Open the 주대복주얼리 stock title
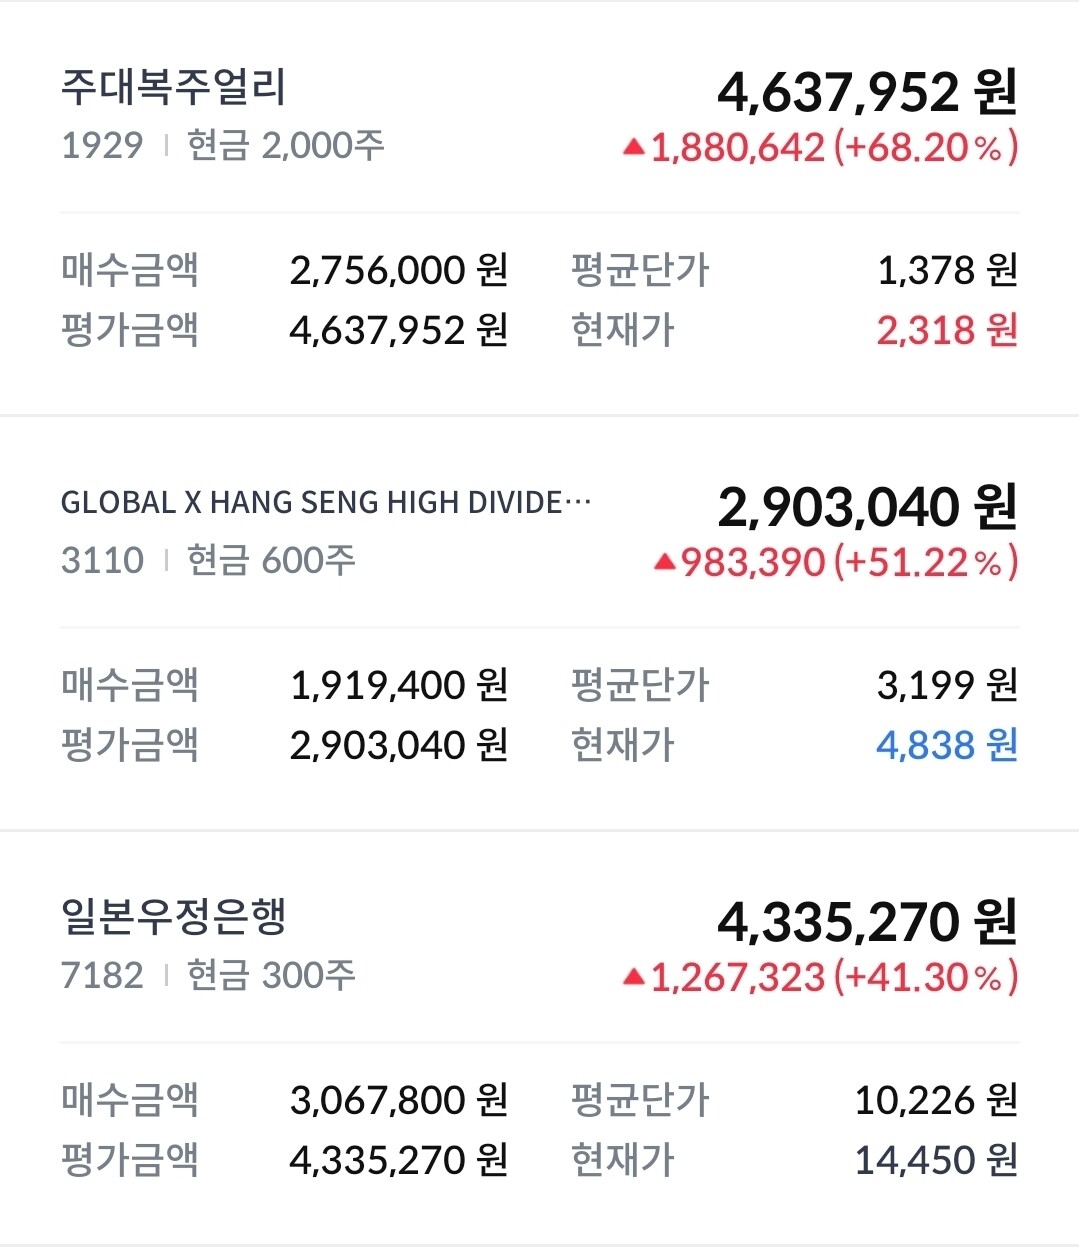 (x=173, y=87)
